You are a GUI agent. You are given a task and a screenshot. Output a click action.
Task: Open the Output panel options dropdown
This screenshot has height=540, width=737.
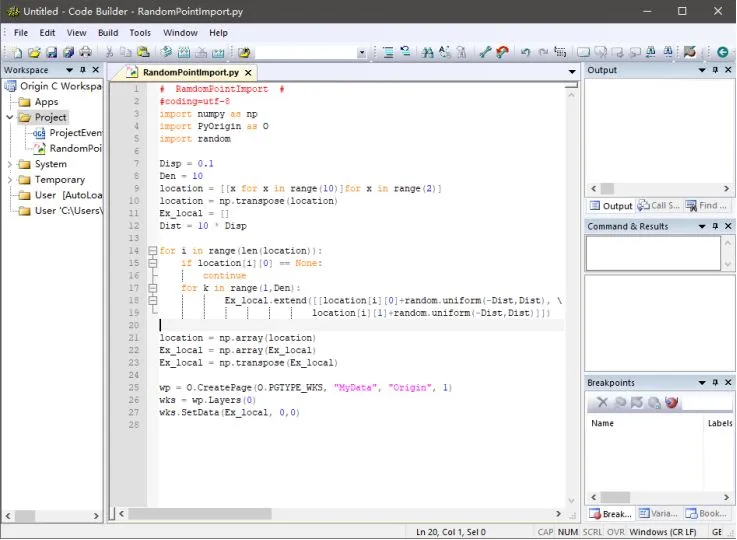(702, 70)
